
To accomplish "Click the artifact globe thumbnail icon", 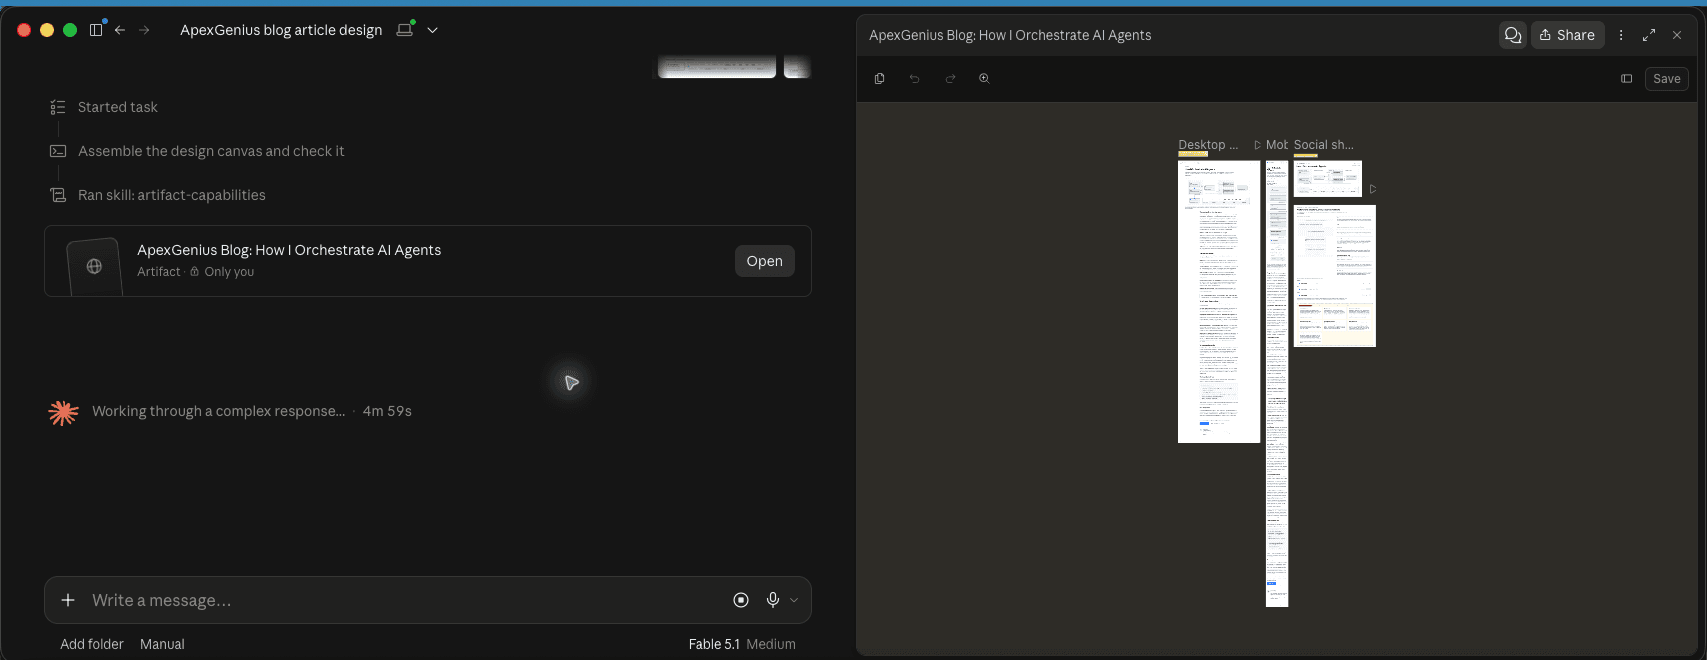I will click(x=94, y=266).
